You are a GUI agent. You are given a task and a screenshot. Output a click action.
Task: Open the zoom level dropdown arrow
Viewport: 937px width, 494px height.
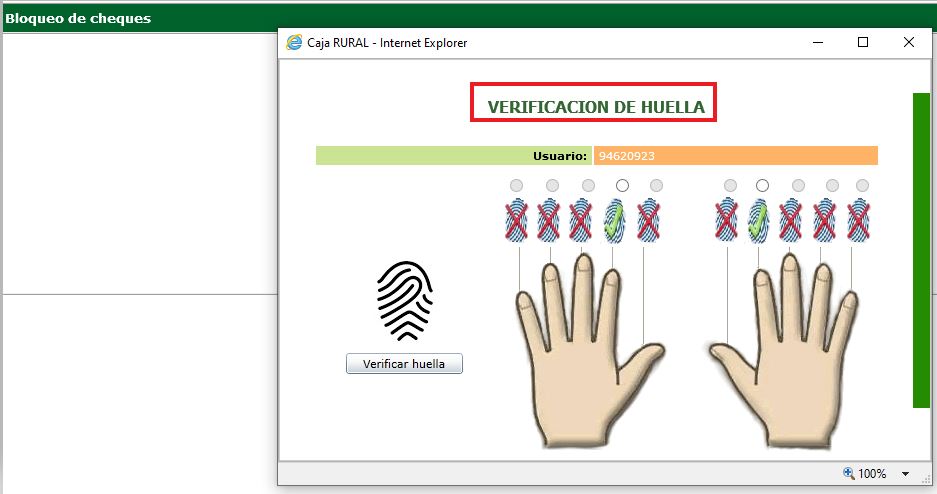[905, 474]
